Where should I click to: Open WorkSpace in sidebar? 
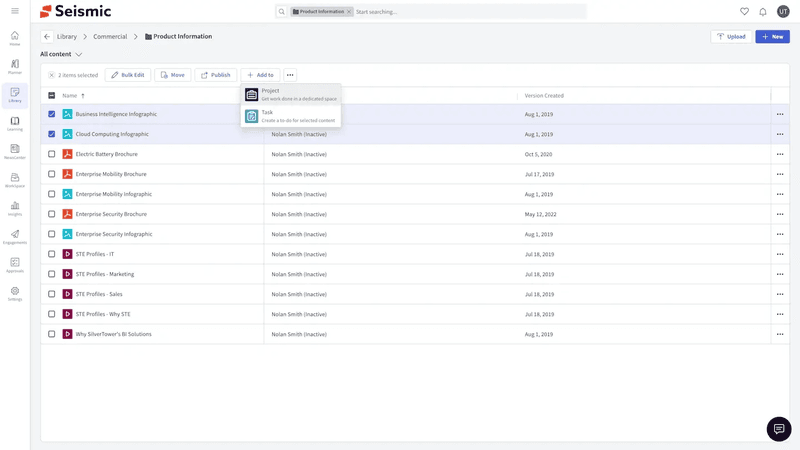(15, 180)
